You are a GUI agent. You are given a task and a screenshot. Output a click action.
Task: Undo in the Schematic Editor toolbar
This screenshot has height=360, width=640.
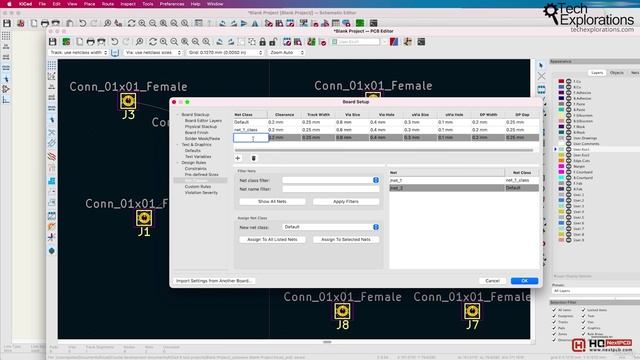[x=82, y=23]
